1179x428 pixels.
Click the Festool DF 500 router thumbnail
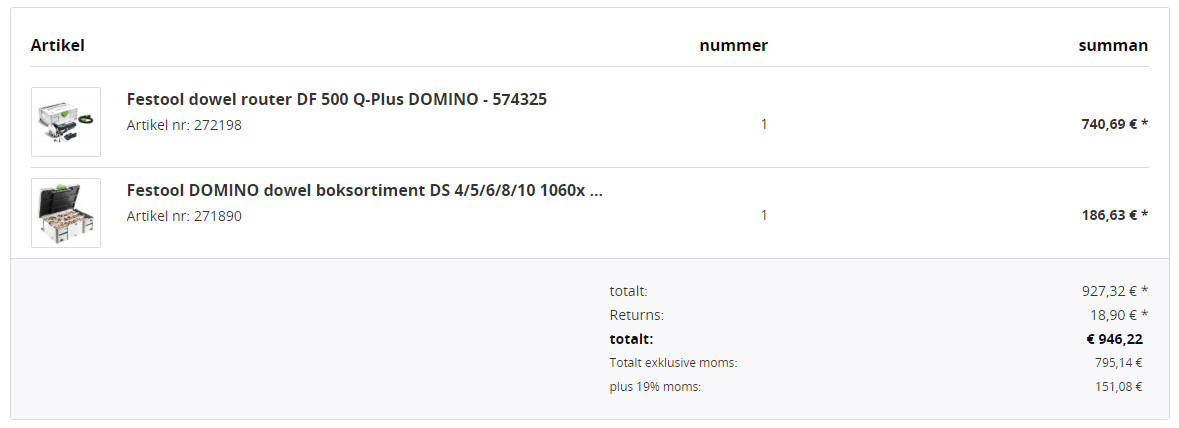pyautogui.click(x=66, y=122)
